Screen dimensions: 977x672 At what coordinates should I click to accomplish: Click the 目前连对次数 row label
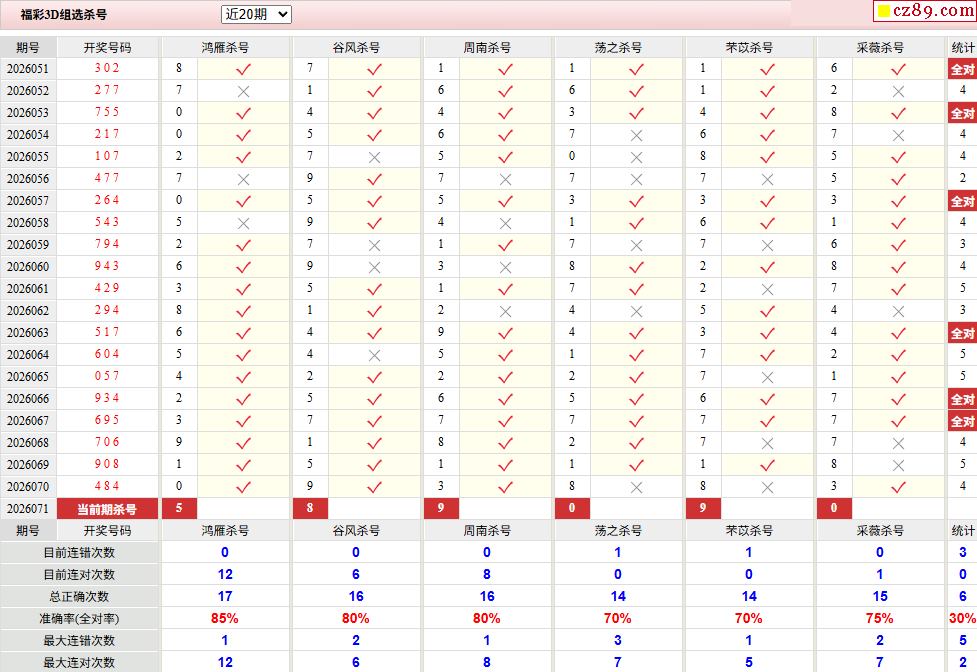(79, 574)
